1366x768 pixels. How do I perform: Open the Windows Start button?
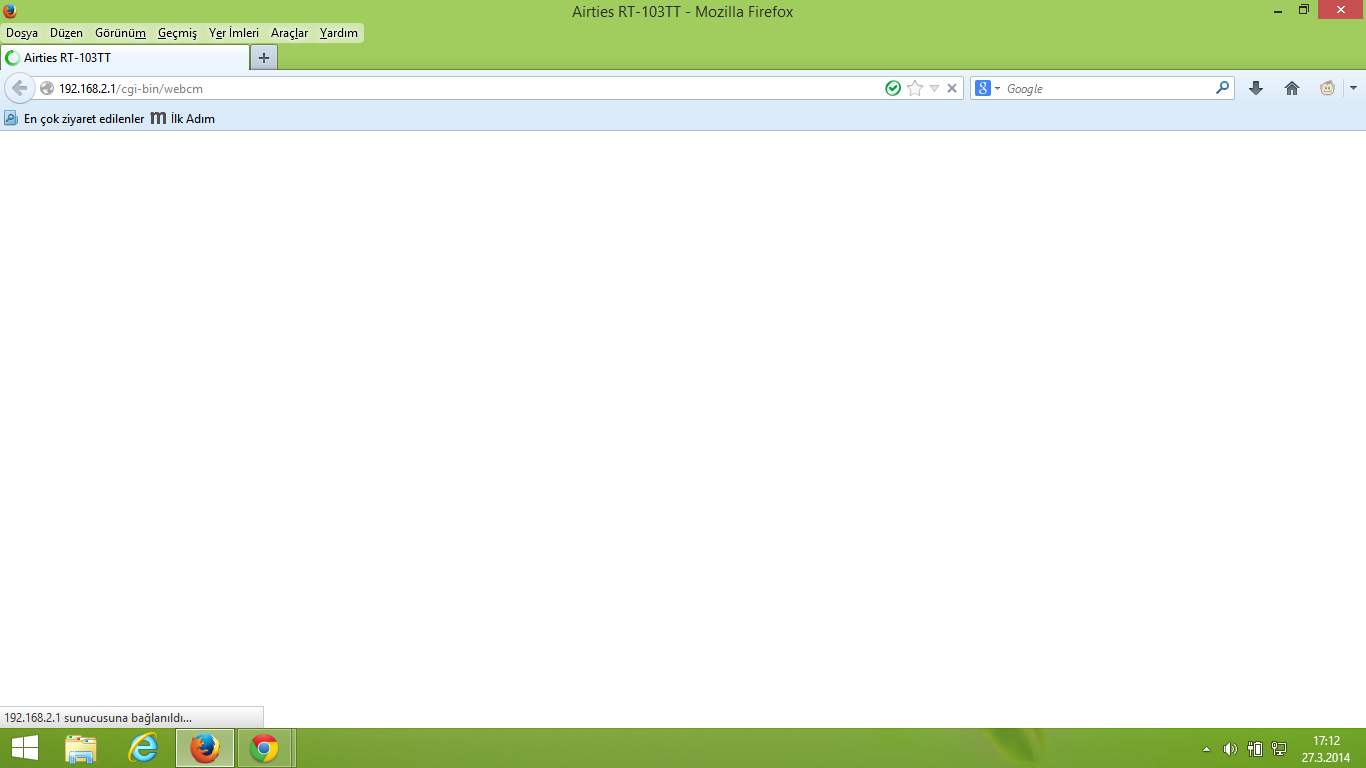25,748
